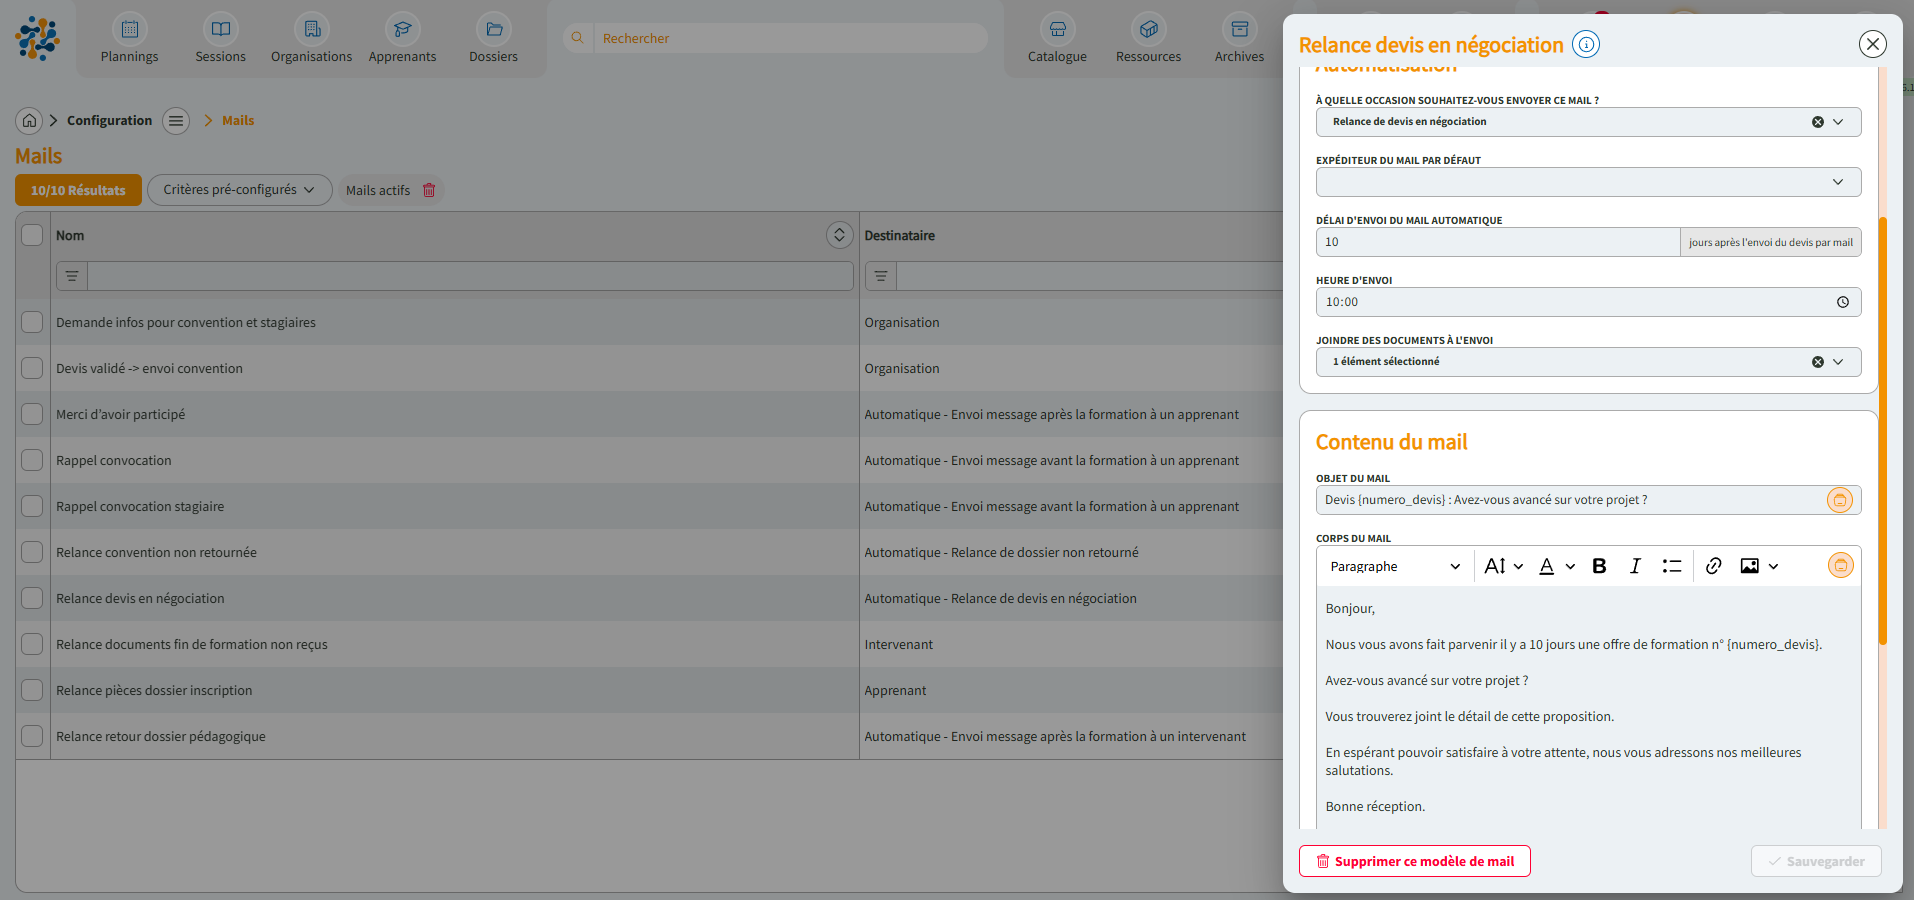
Task: Click the info icon beside Relance devis en négociation
Action: point(1585,44)
